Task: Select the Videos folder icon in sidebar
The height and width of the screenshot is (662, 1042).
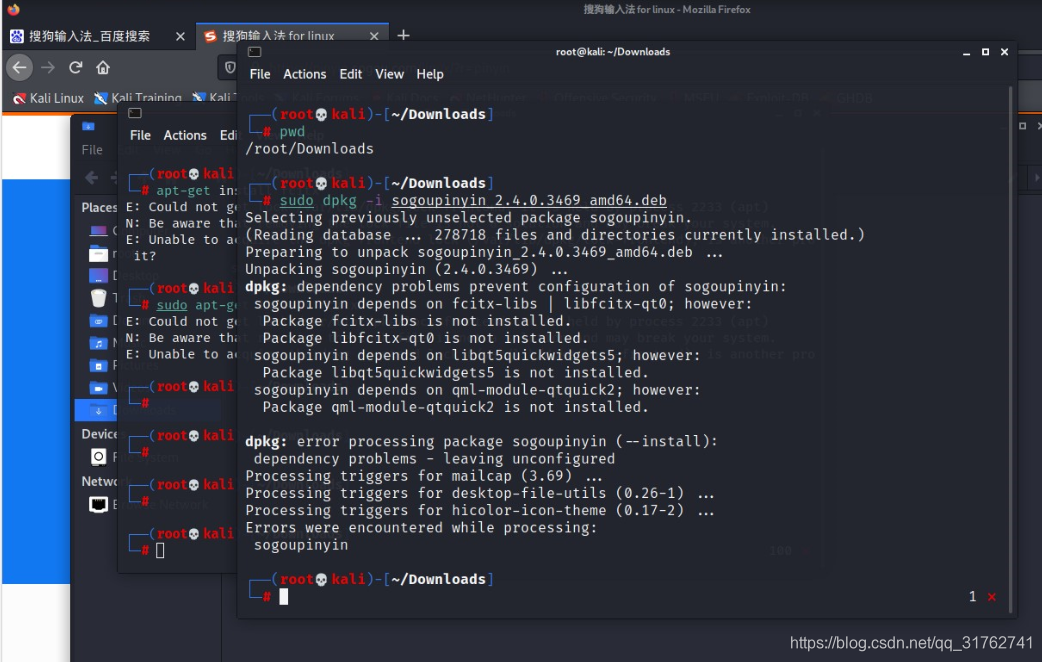Action: (x=98, y=387)
